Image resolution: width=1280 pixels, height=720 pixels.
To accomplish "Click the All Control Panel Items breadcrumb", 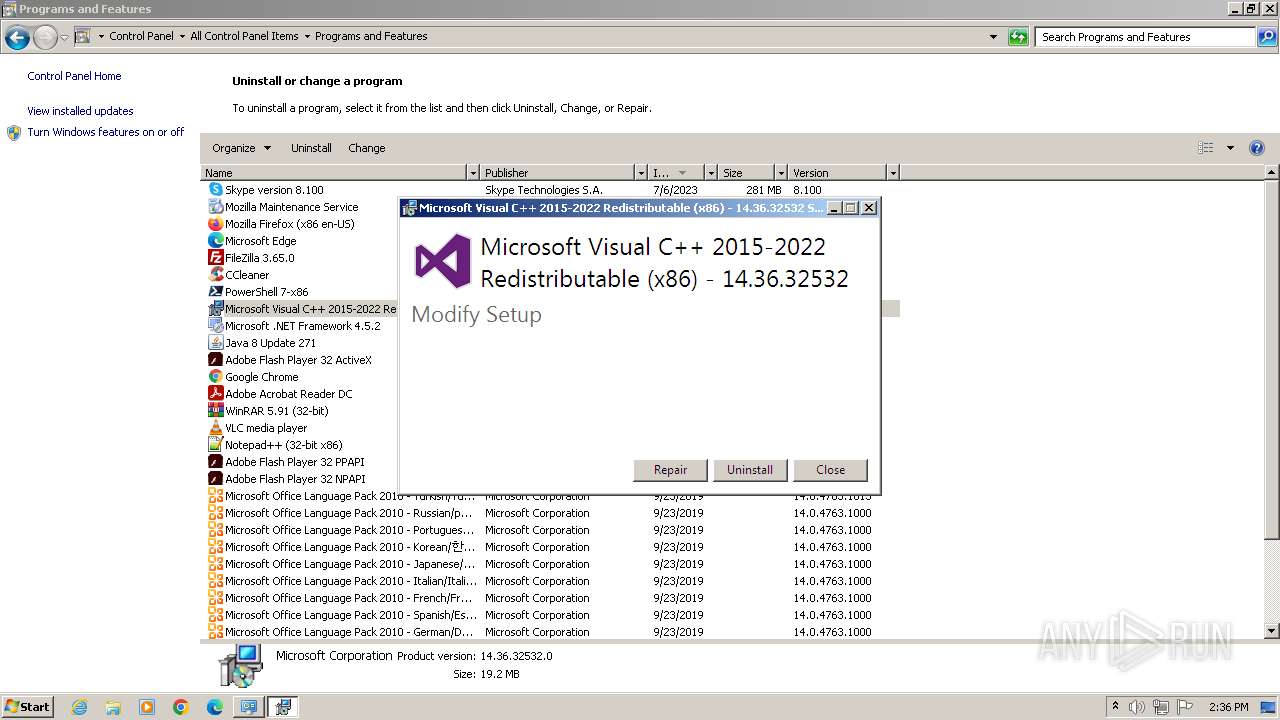I will pyautogui.click(x=244, y=36).
